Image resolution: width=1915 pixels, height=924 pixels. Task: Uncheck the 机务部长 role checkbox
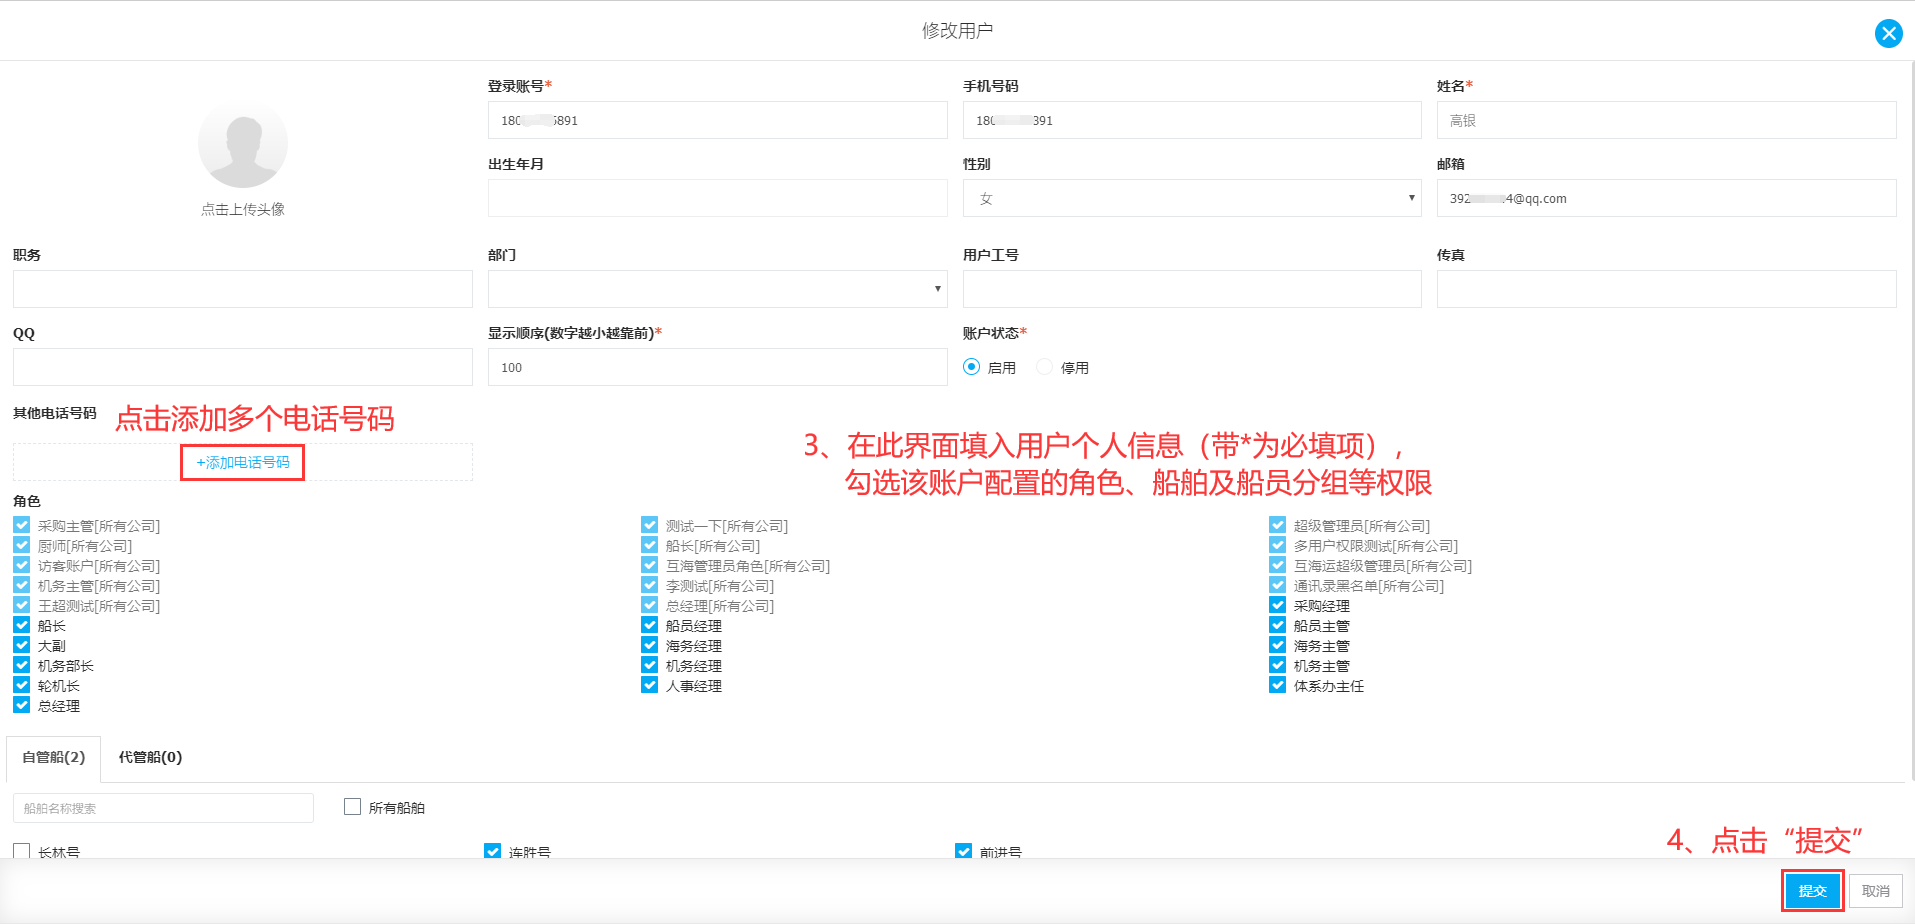pos(22,665)
